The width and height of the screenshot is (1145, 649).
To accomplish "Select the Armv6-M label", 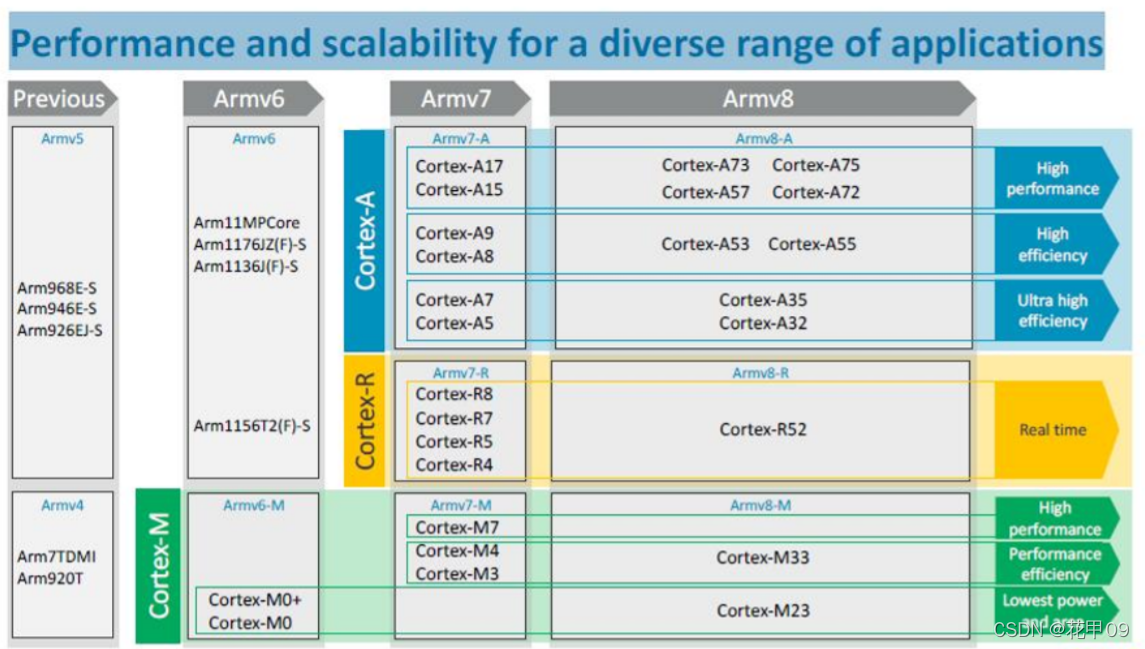I will coord(253,505).
